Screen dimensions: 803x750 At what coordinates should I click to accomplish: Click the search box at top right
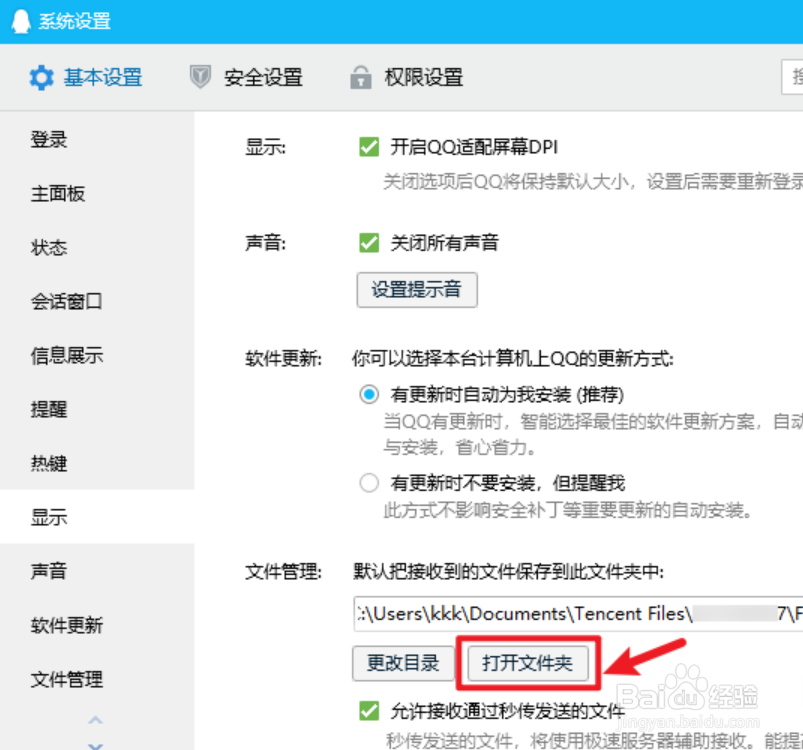[x=792, y=77]
